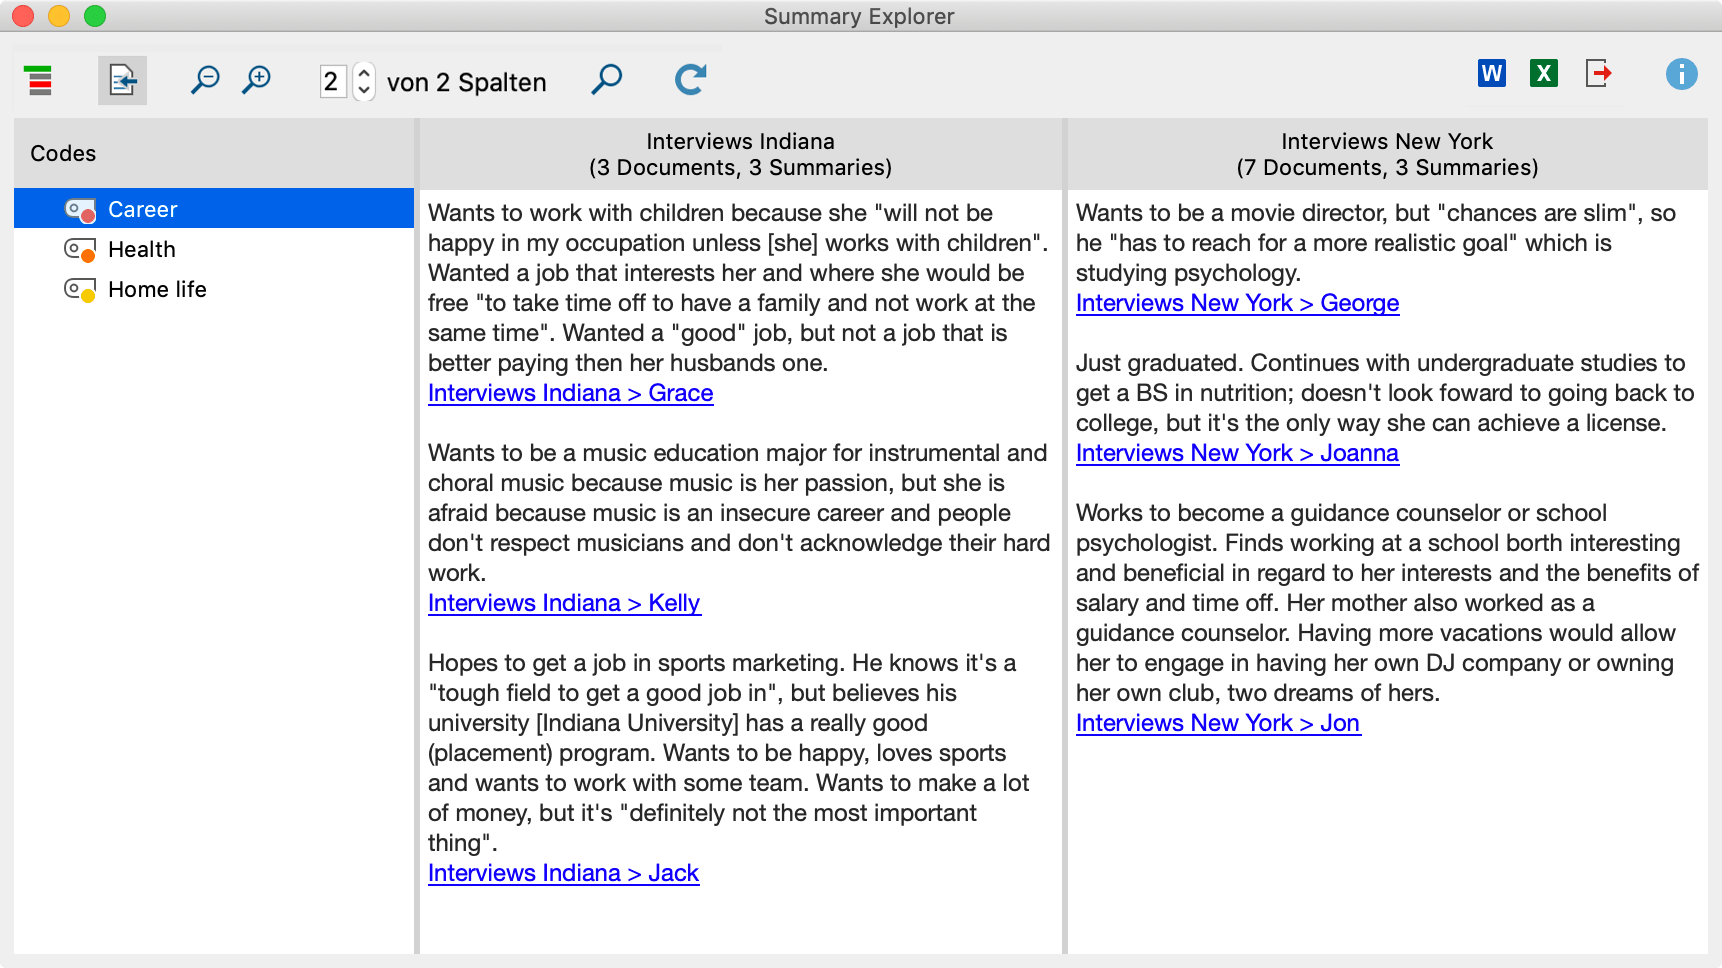The image size is (1722, 968).
Task: Maximize the Summary Explorer window
Action: (95, 16)
